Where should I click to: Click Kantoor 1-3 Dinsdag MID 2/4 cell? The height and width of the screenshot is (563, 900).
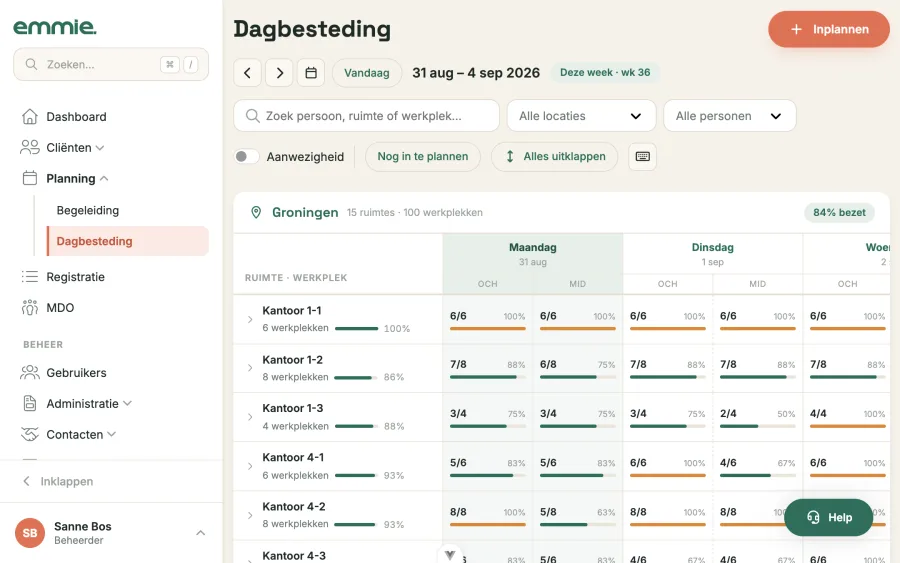pos(758,417)
